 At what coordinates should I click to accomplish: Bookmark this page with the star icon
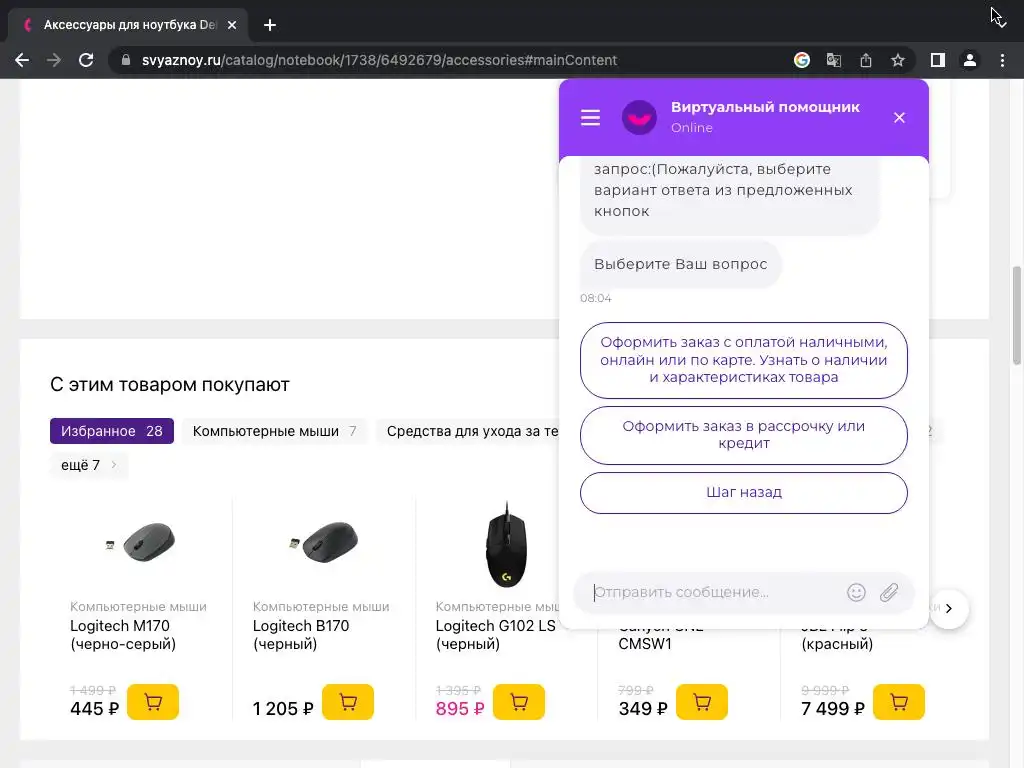pyautogui.click(x=898, y=60)
